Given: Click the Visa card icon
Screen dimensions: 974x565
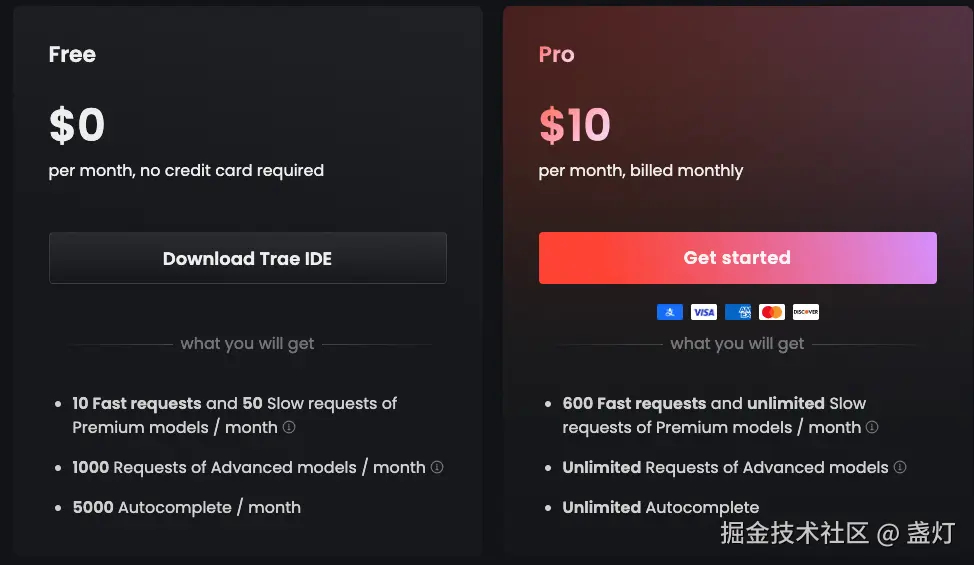Looking at the screenshot, I should 704,312.
